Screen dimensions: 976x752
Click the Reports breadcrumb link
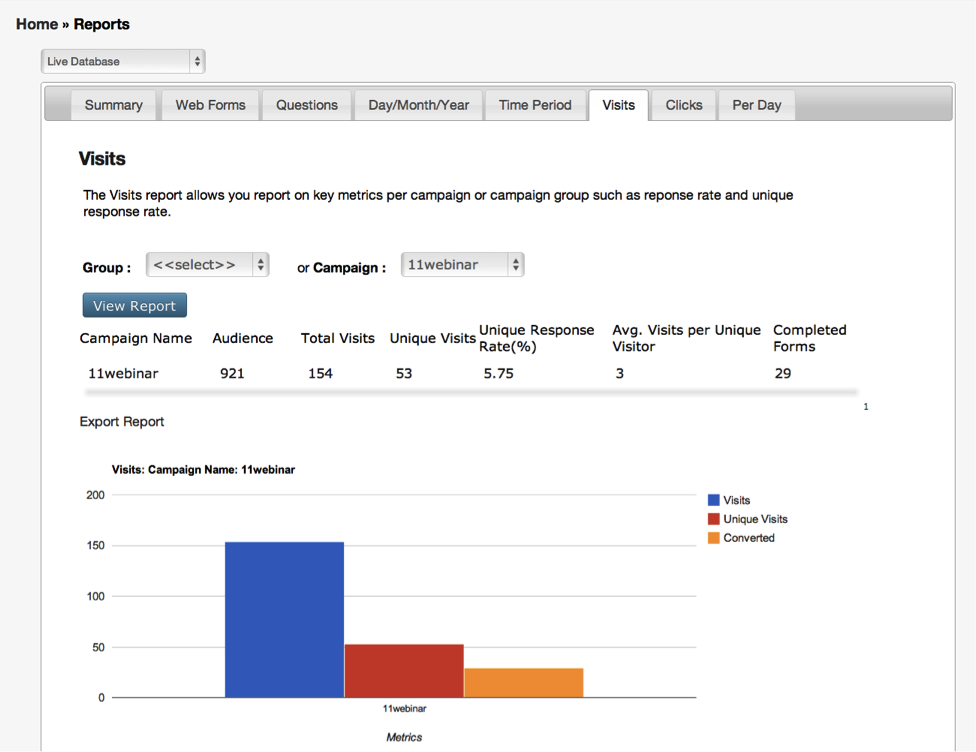coord(101,23)
